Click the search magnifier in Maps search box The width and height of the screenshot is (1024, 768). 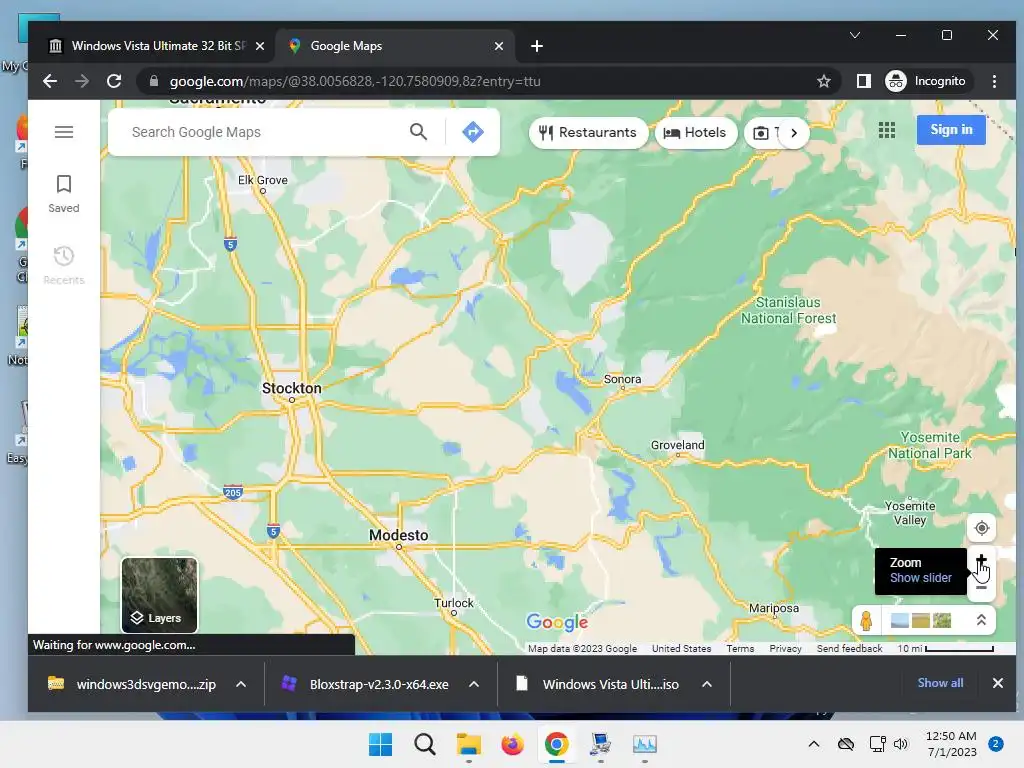(x=419, y=132)
